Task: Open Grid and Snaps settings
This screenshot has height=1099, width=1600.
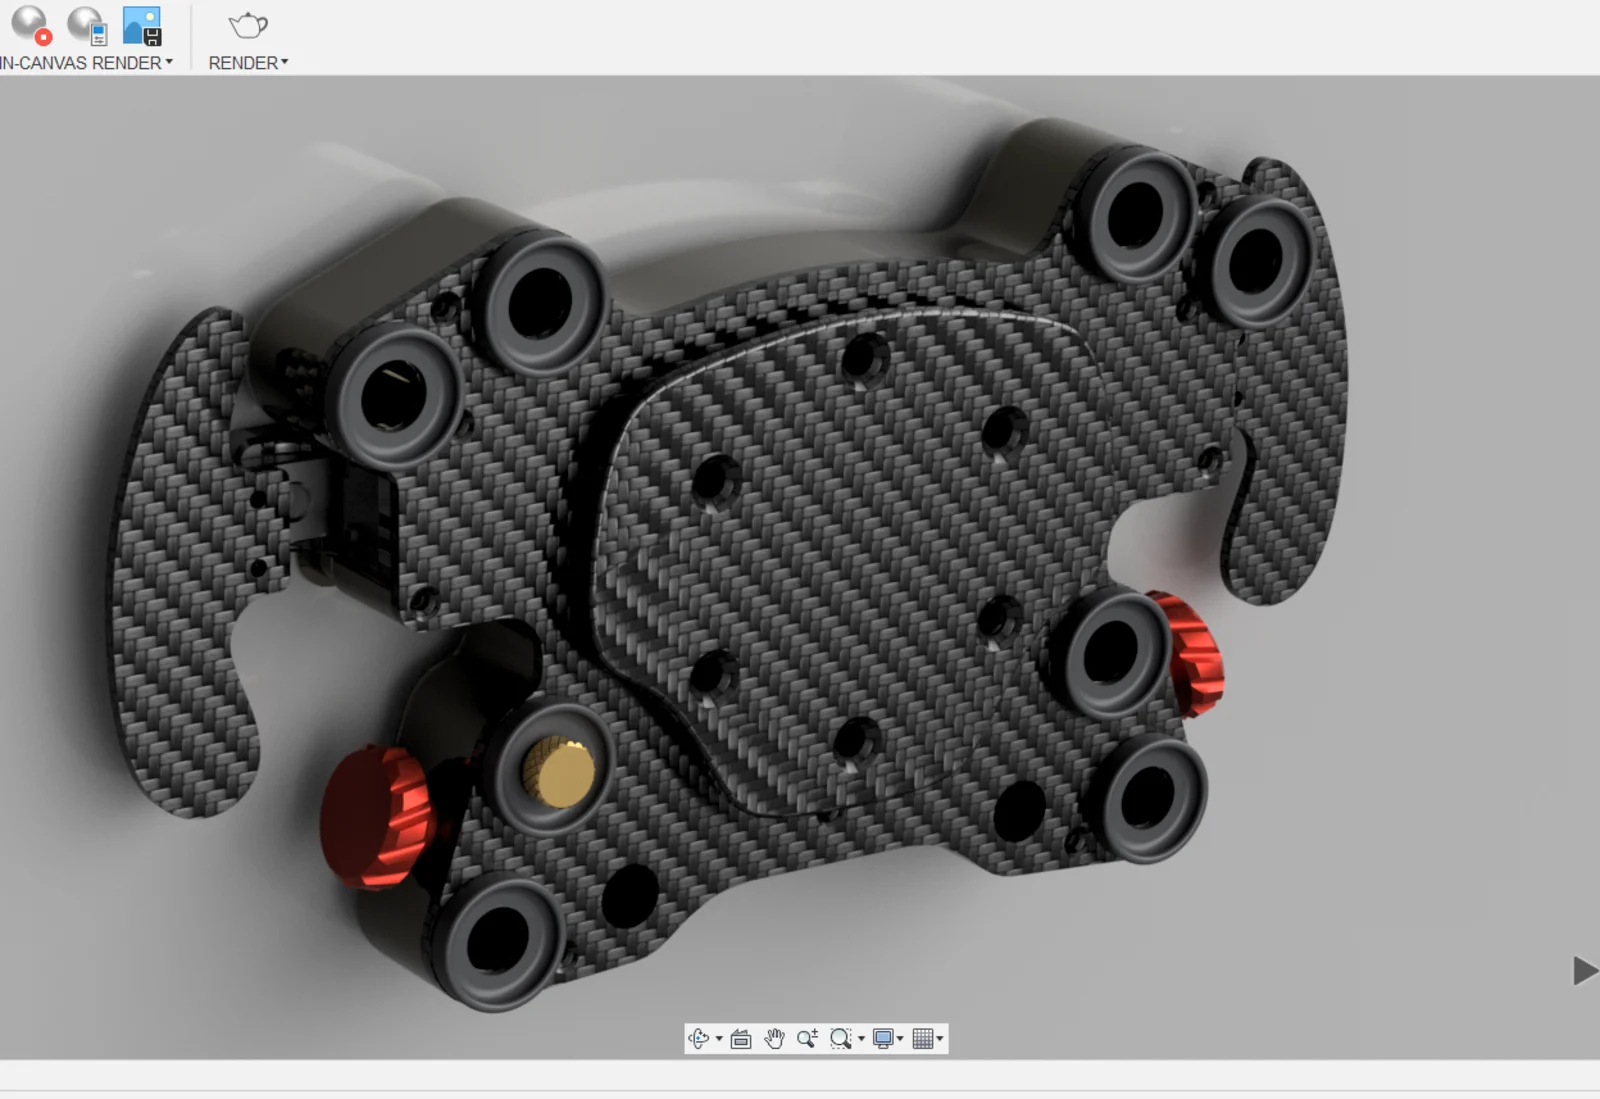Action: point(923,1039)
